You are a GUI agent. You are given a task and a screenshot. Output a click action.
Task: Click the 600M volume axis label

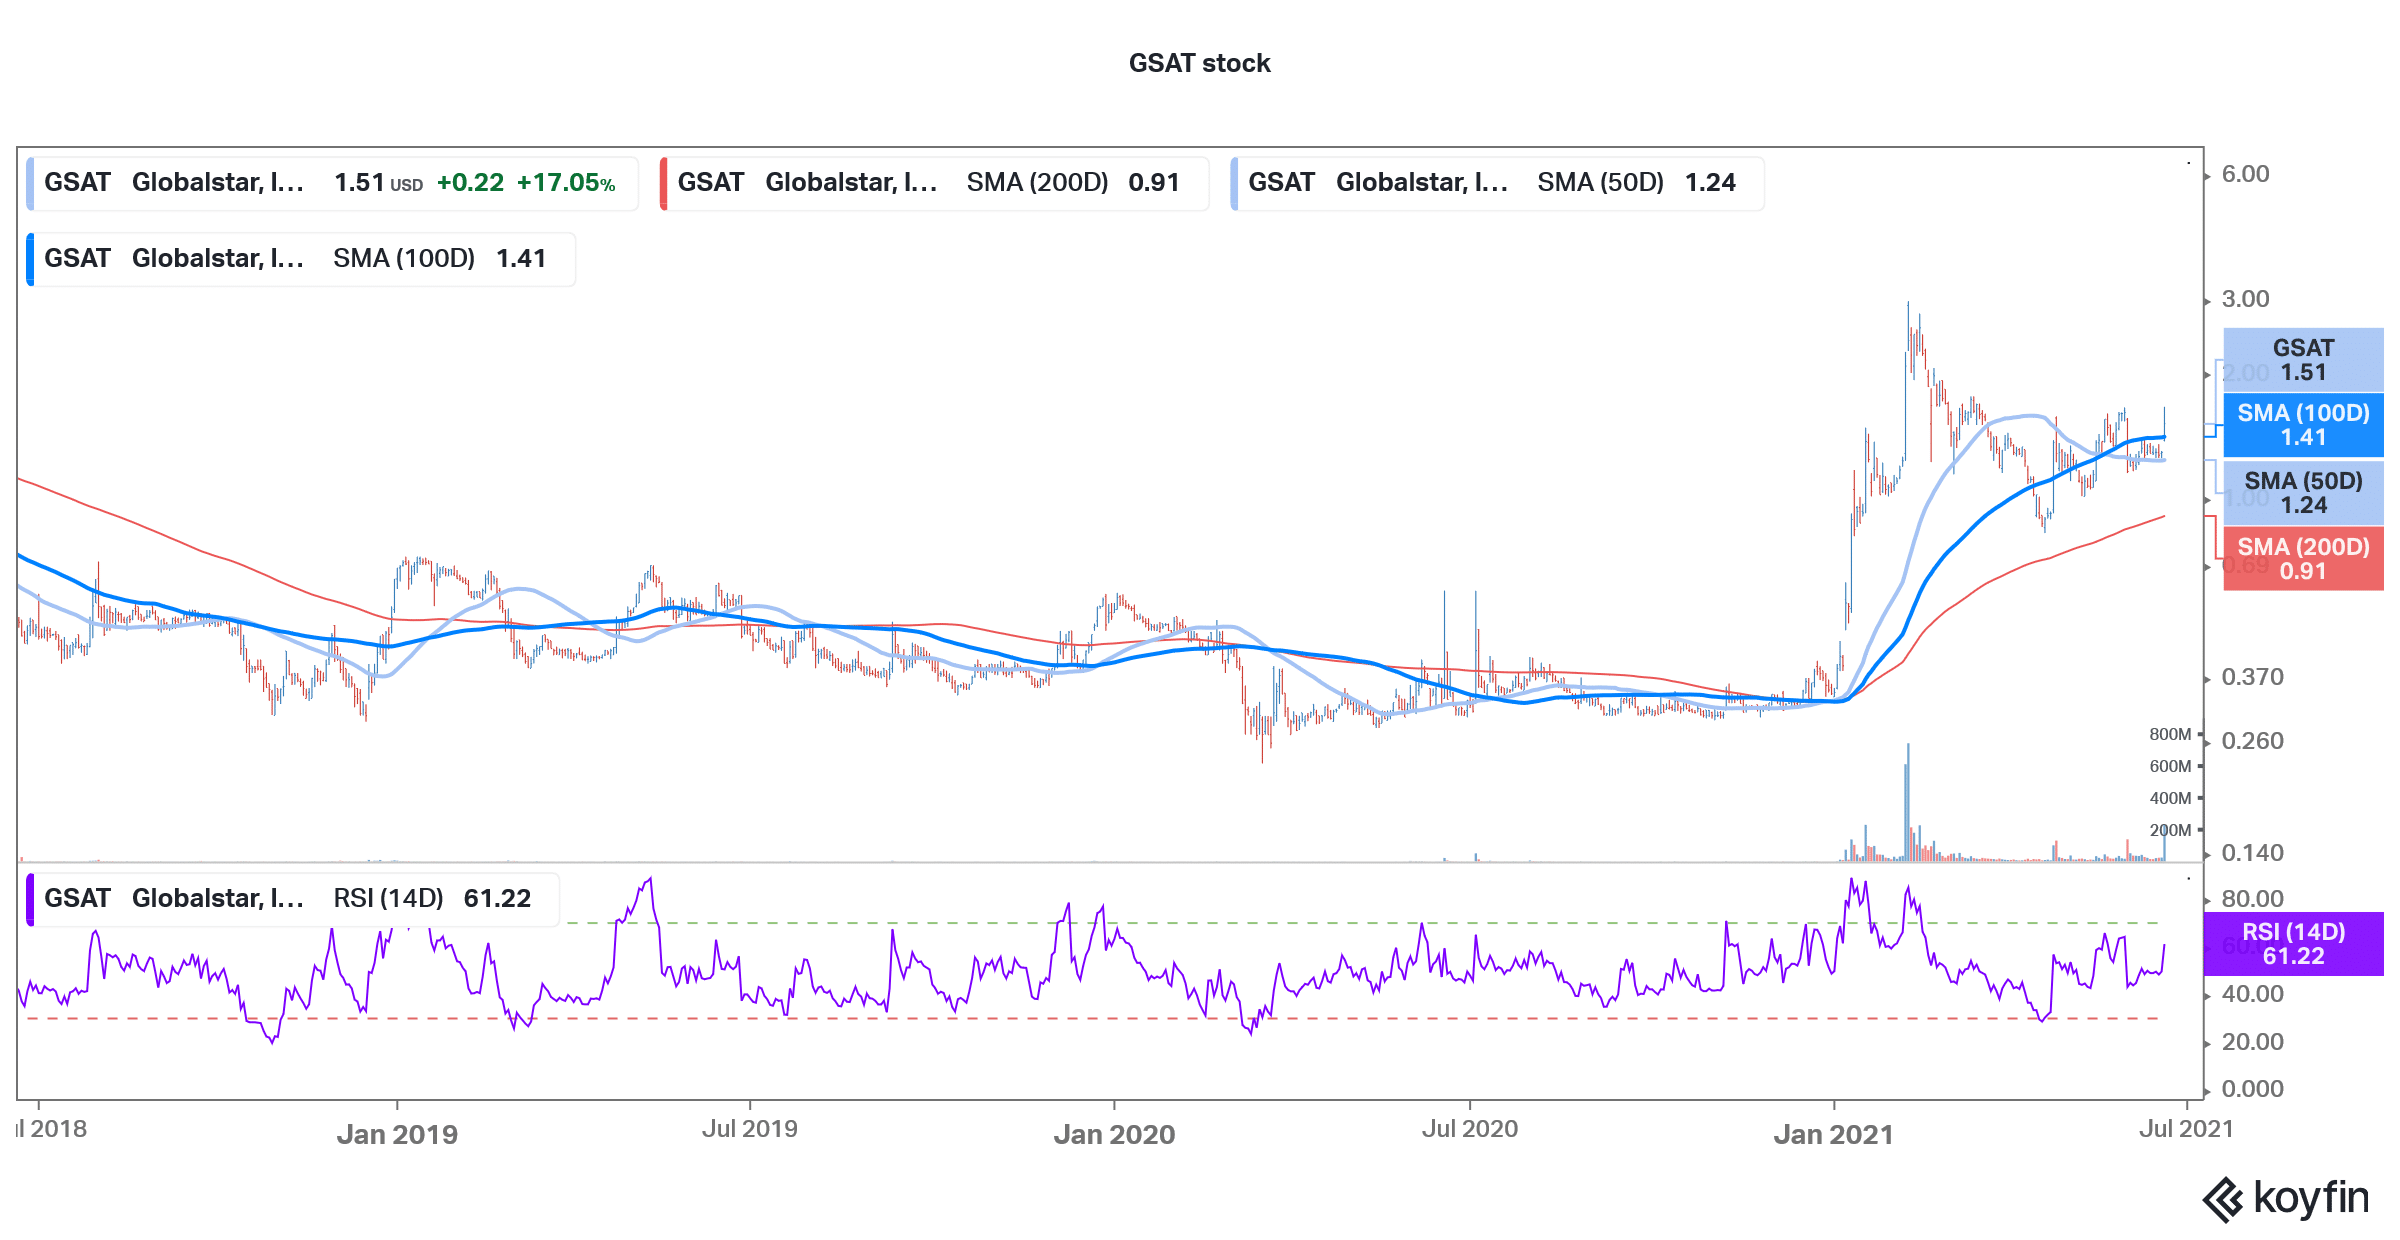click(x=2170, y=766)
